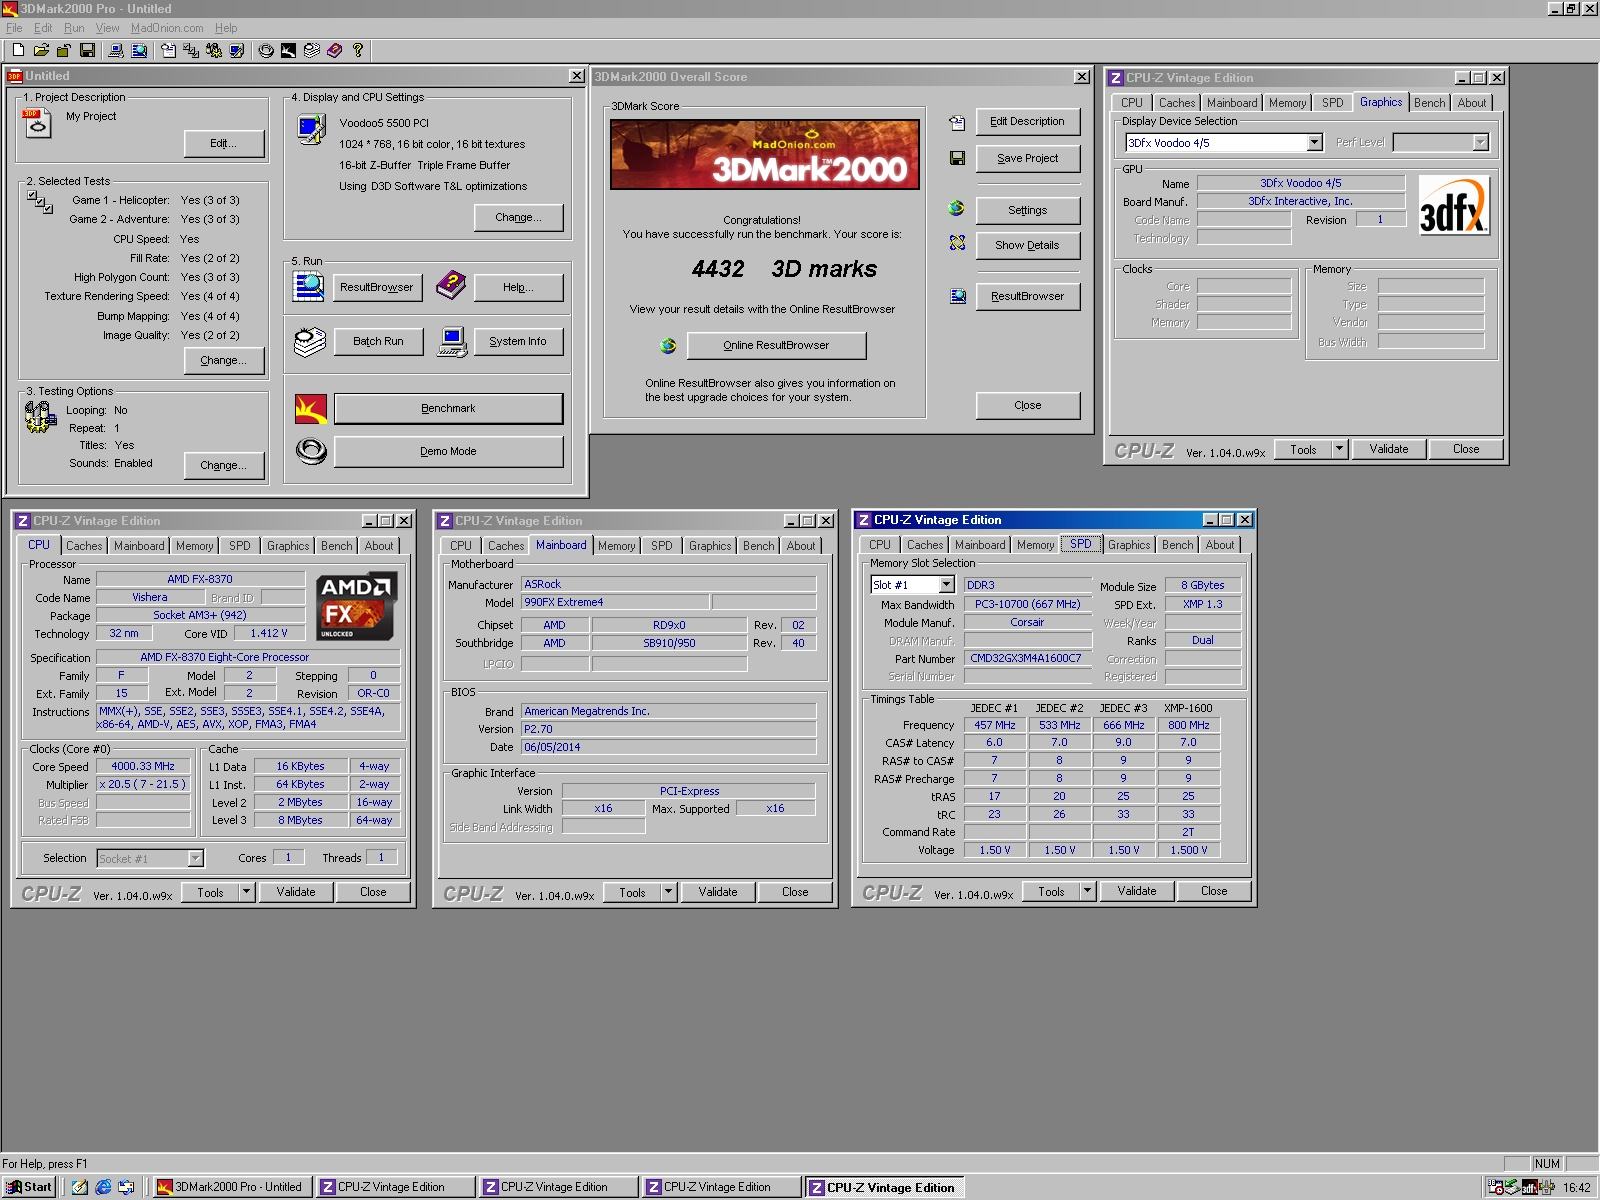Click the Display settings monitor toolbar icon
Screen dimensions: 1600x1200
[x=237, y=50]
